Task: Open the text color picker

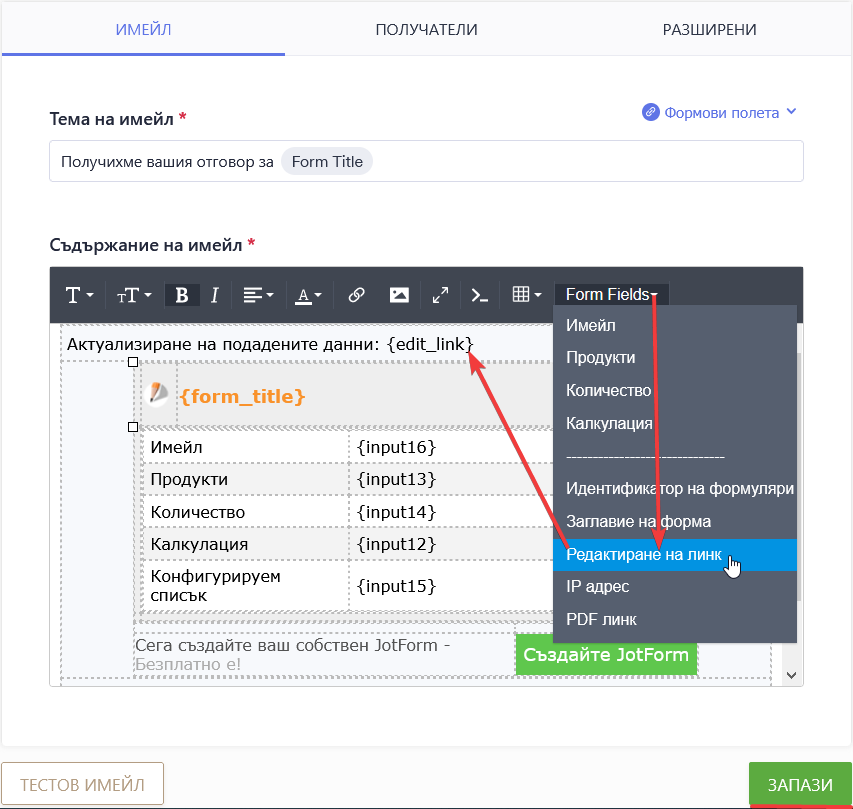Action: pyautogui.click(x=308, y=295)
